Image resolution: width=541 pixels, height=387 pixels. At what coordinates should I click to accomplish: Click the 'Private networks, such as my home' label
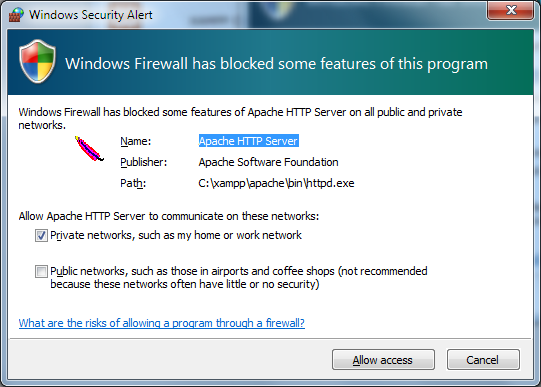[176, 235]
